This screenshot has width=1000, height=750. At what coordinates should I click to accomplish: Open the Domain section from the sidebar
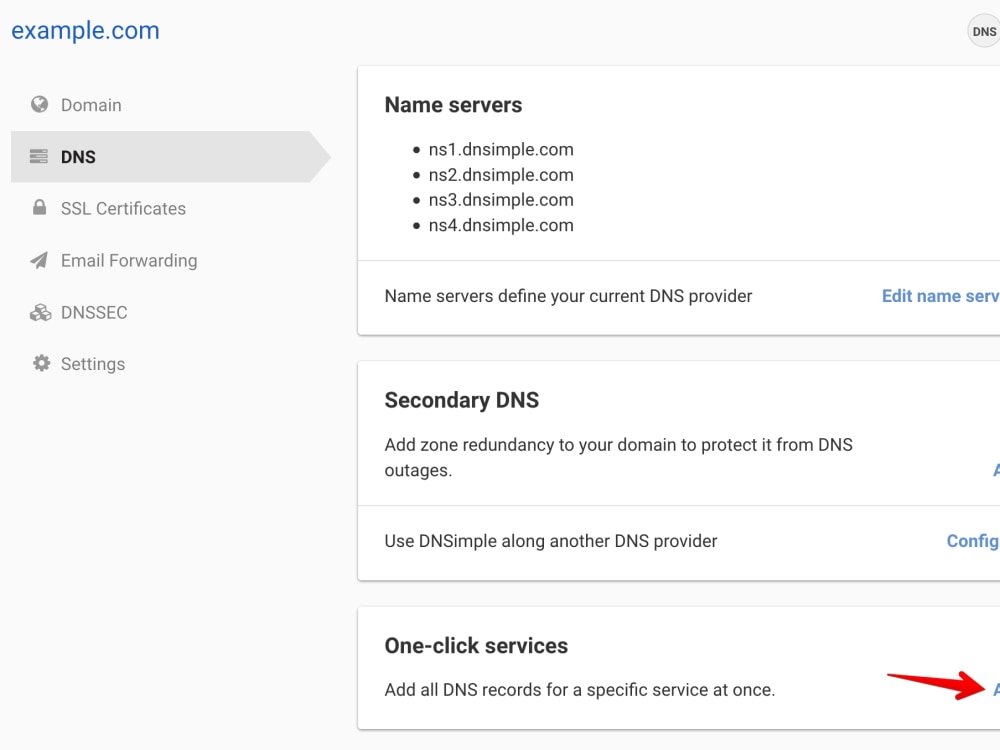pos(91,104)
